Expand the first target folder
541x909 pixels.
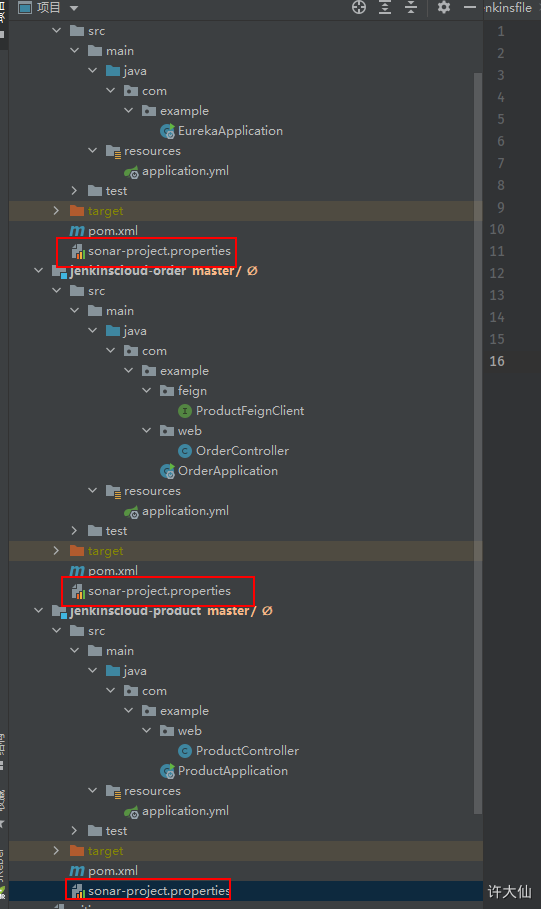(56, 211)
